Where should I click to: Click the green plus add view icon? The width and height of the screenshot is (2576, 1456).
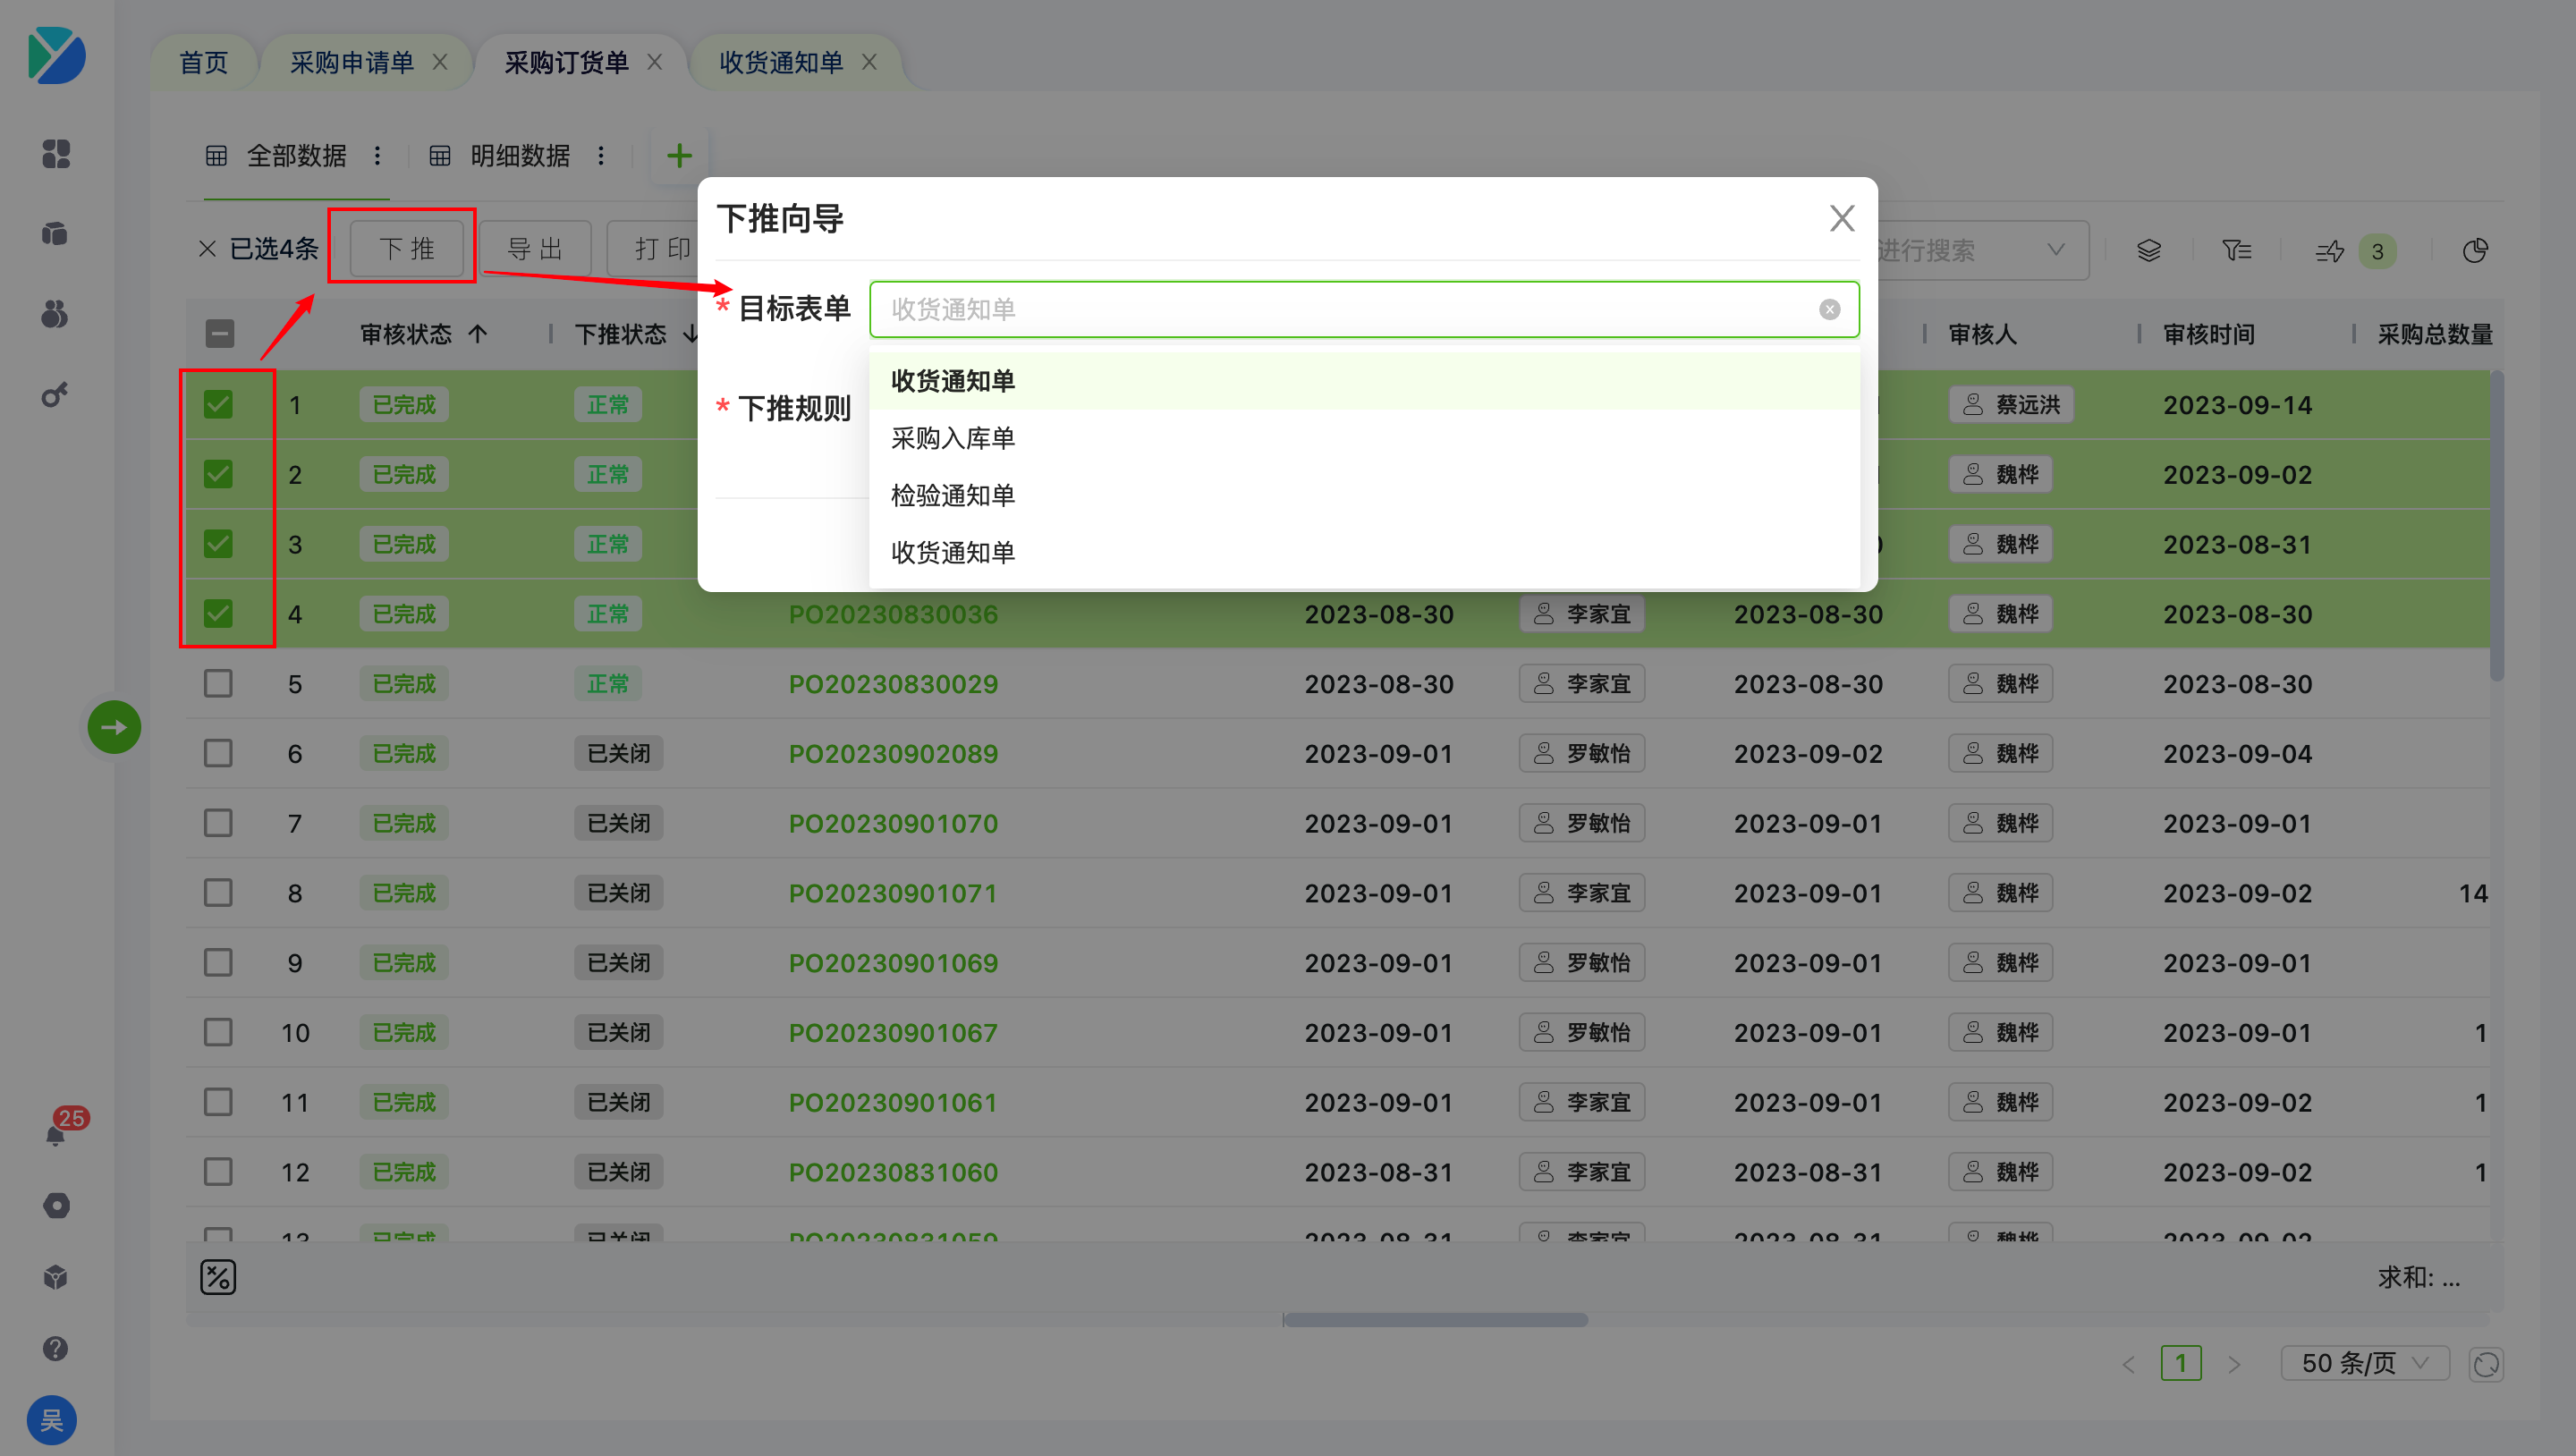[679, 156]
